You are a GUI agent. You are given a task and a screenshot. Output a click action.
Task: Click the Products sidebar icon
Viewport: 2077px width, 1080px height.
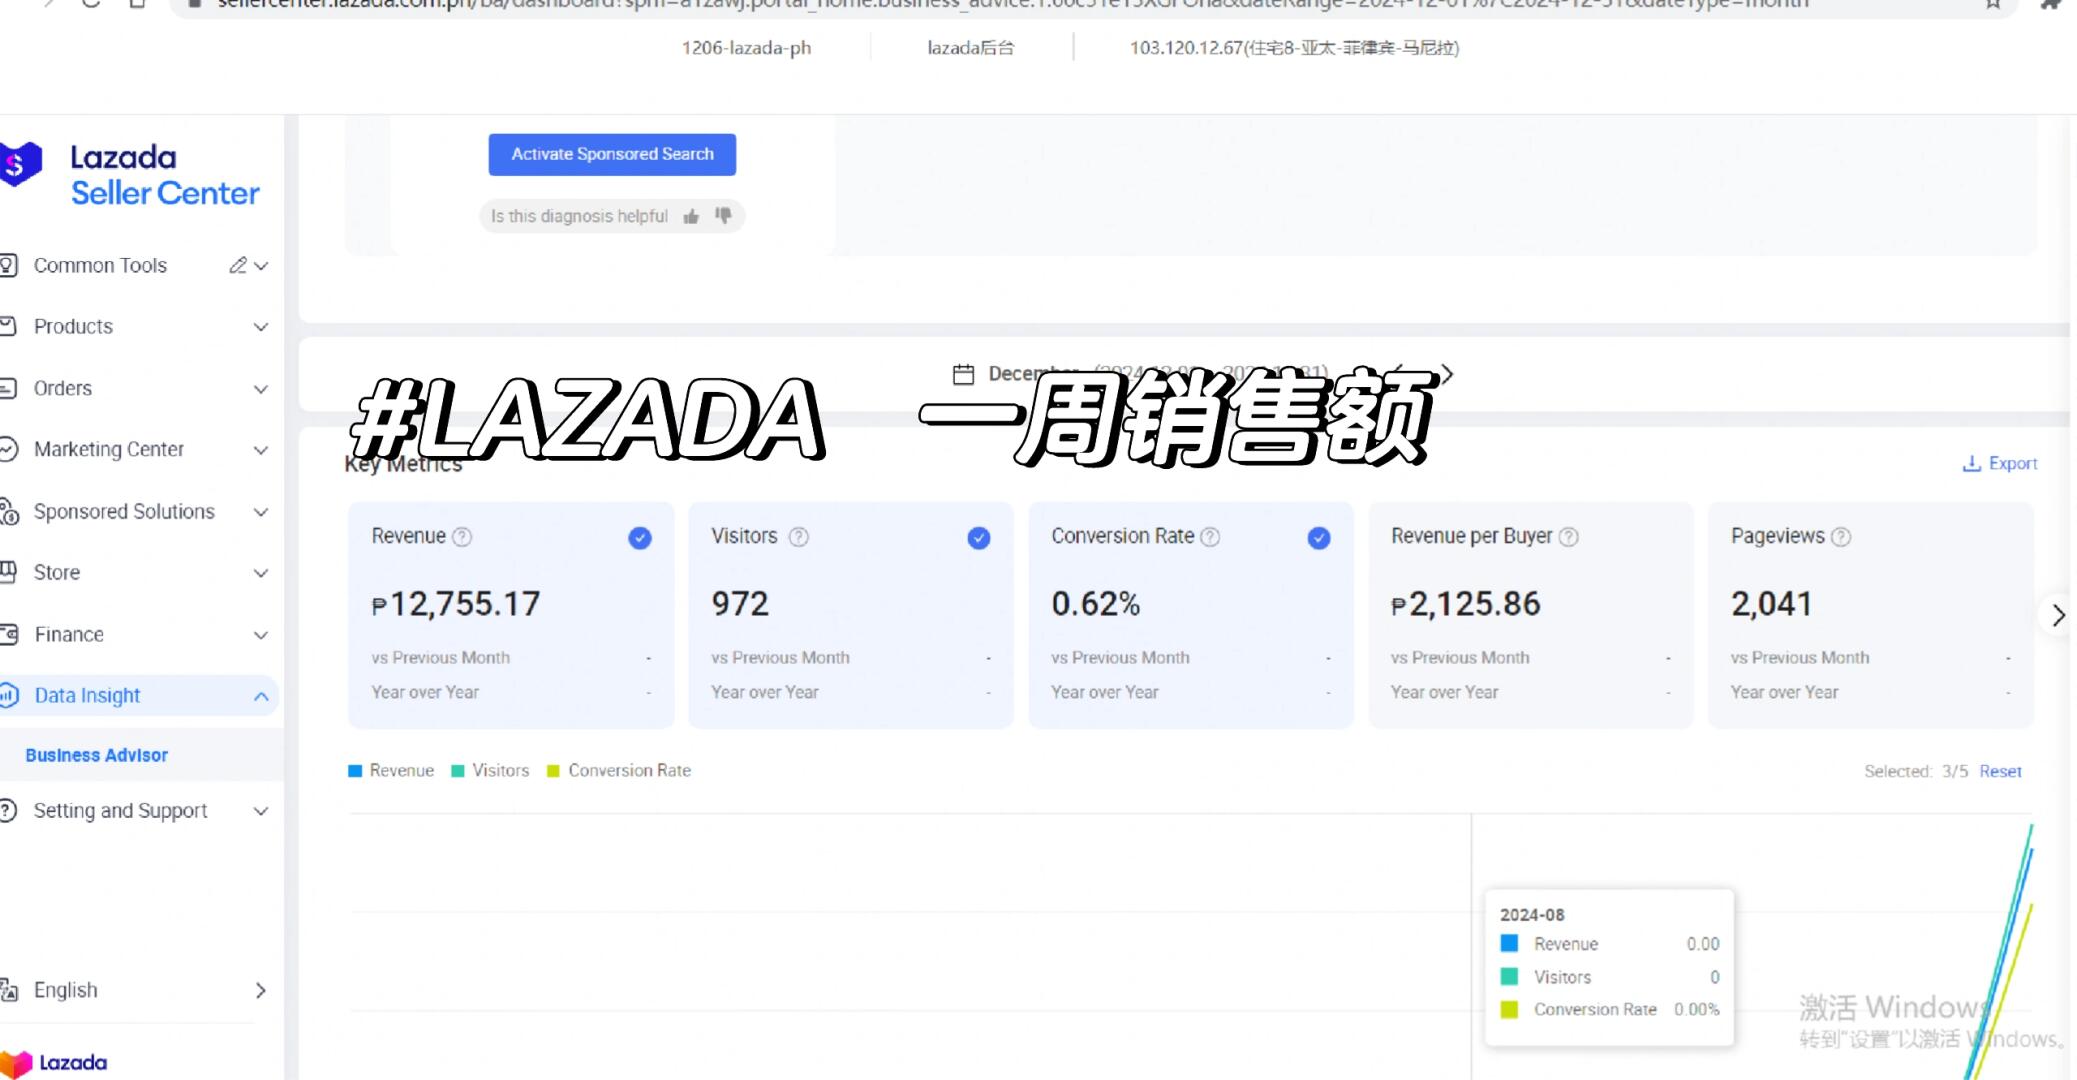point(8,326)
